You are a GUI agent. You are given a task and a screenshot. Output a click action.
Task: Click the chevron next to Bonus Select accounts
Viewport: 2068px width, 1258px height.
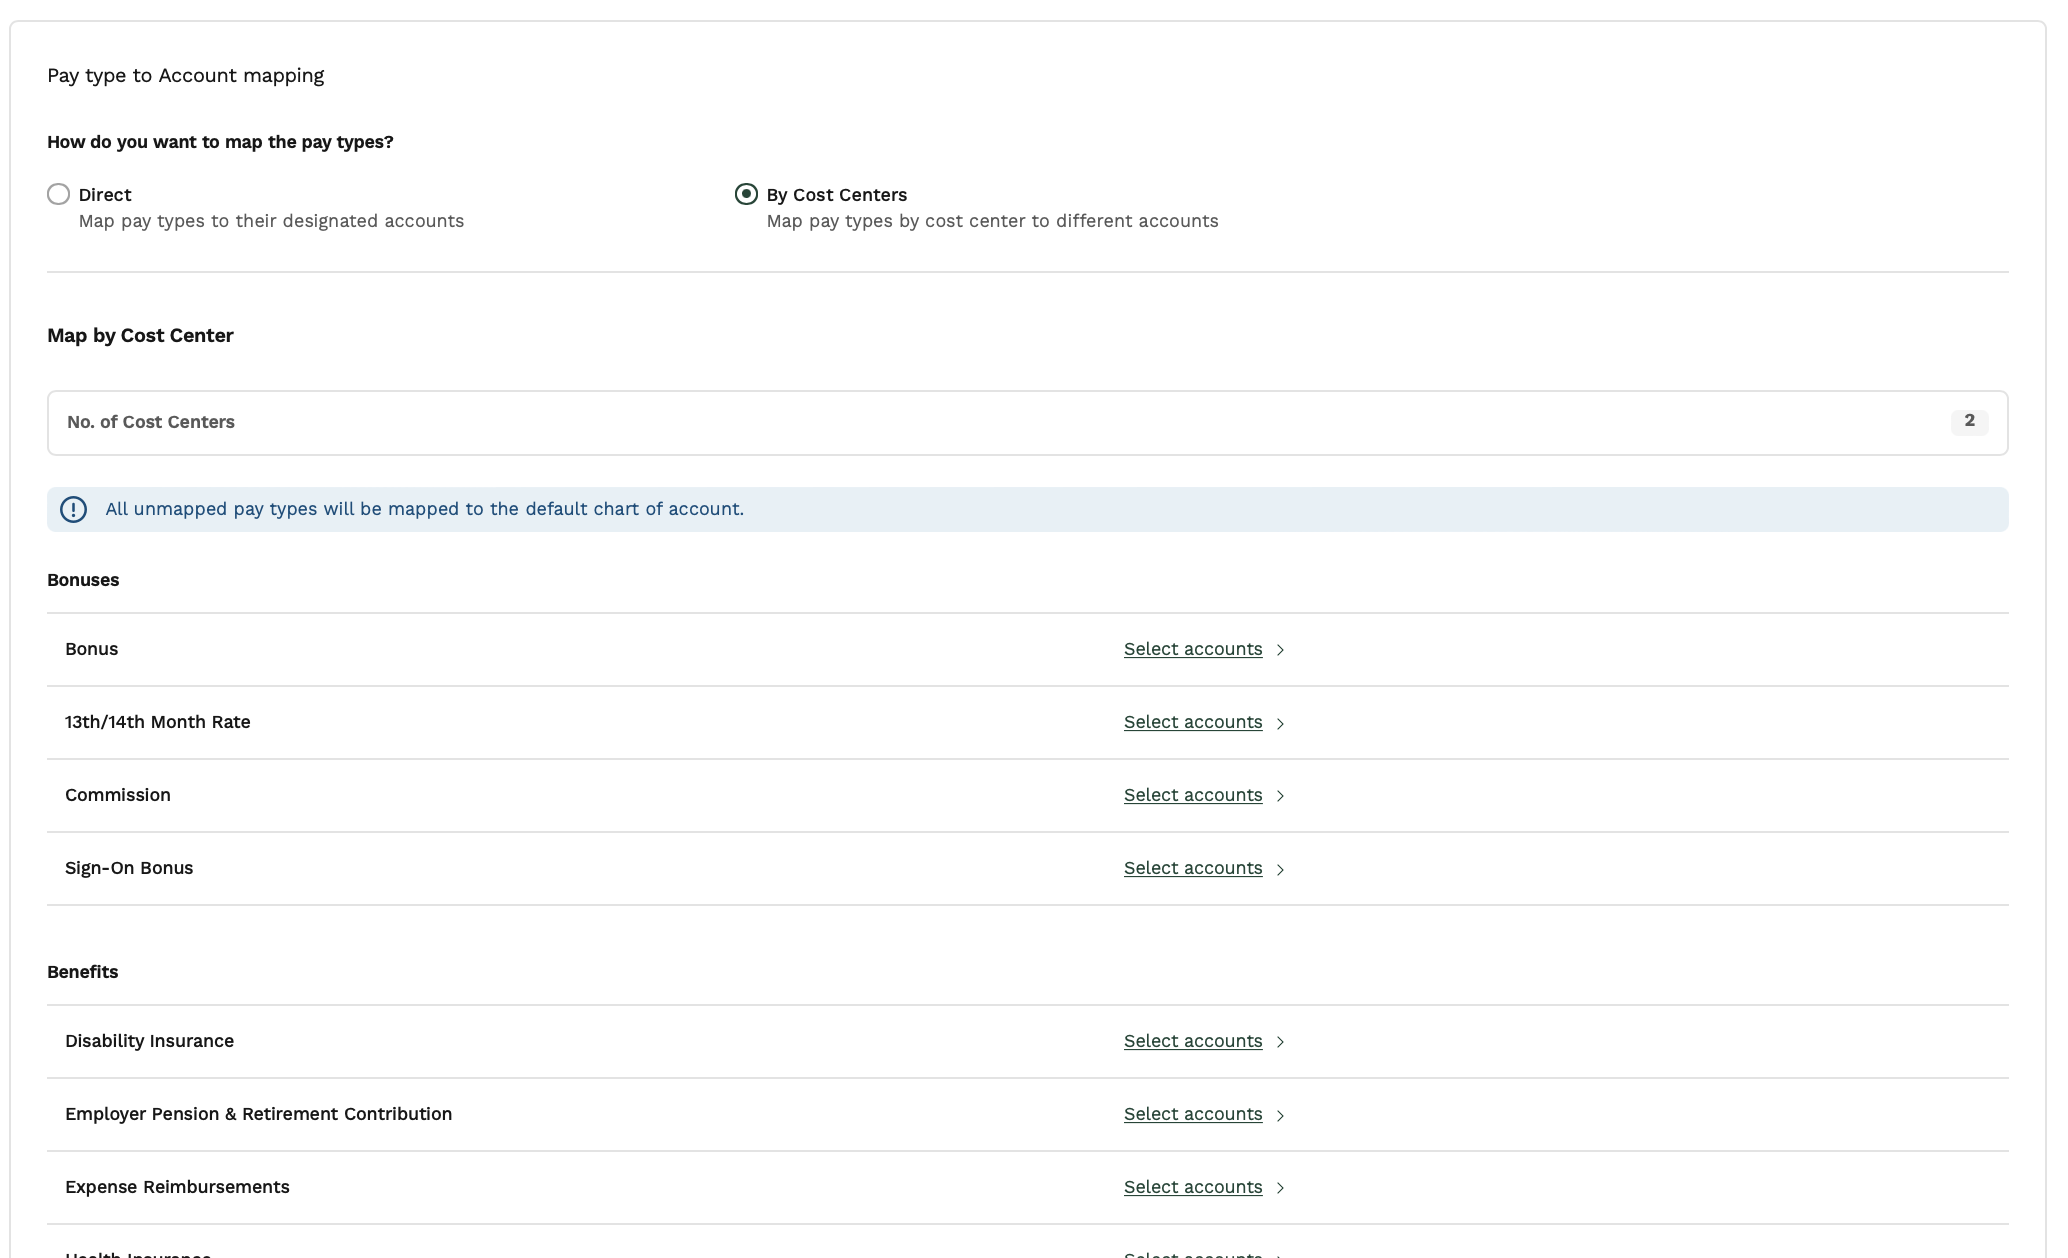[1281, 650]
